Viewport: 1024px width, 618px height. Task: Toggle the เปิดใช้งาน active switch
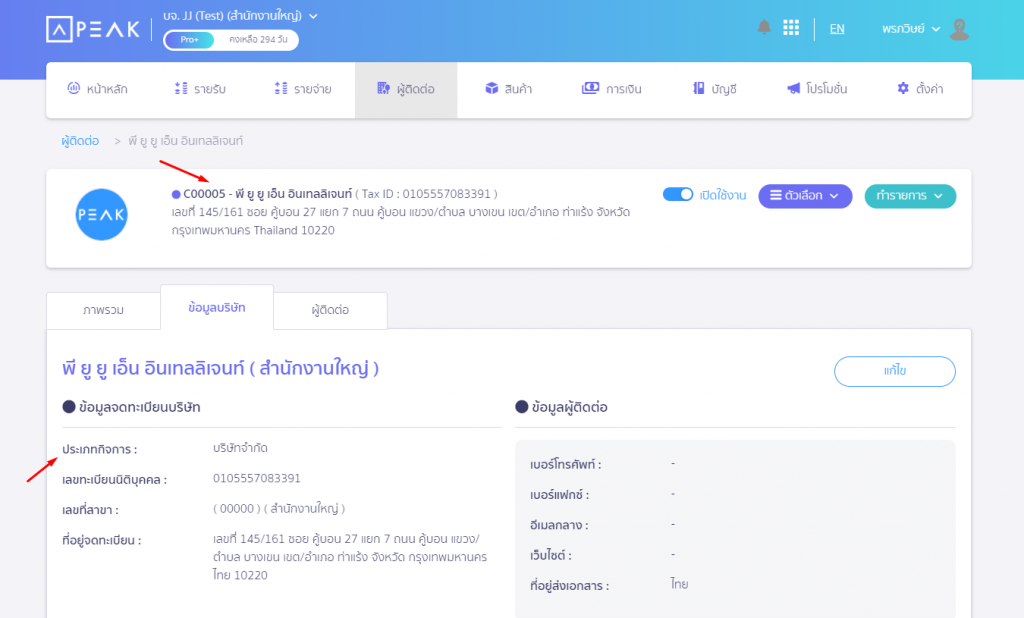pyautogui.click(x=679, y=195)
